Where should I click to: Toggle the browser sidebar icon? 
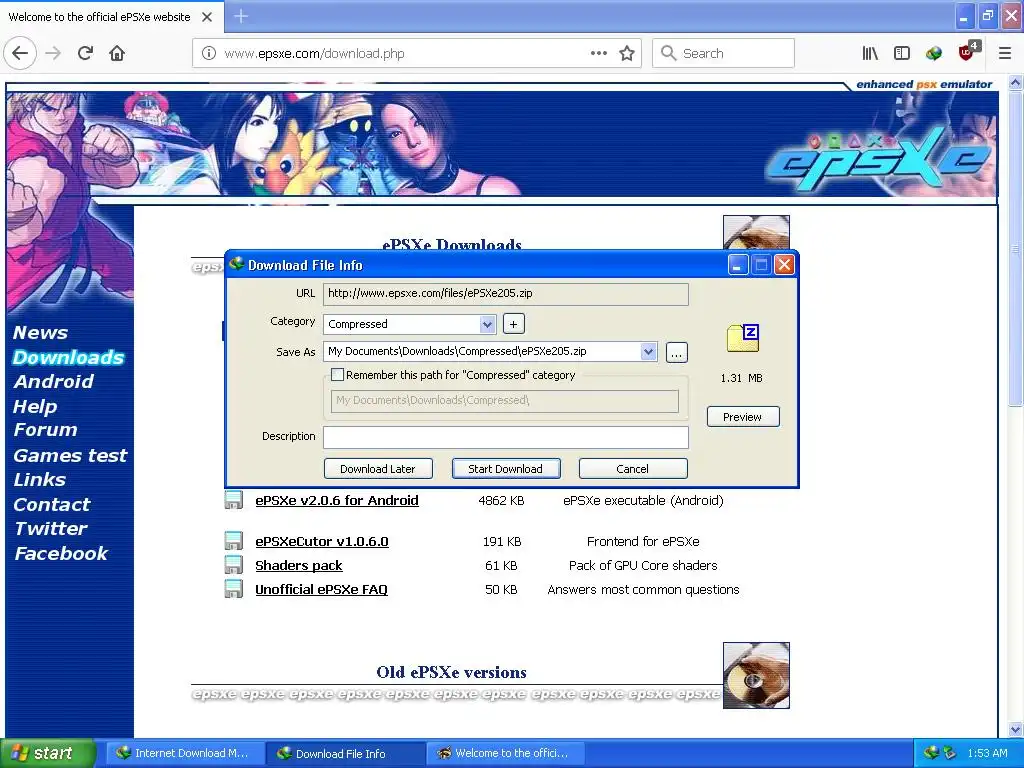902,54
